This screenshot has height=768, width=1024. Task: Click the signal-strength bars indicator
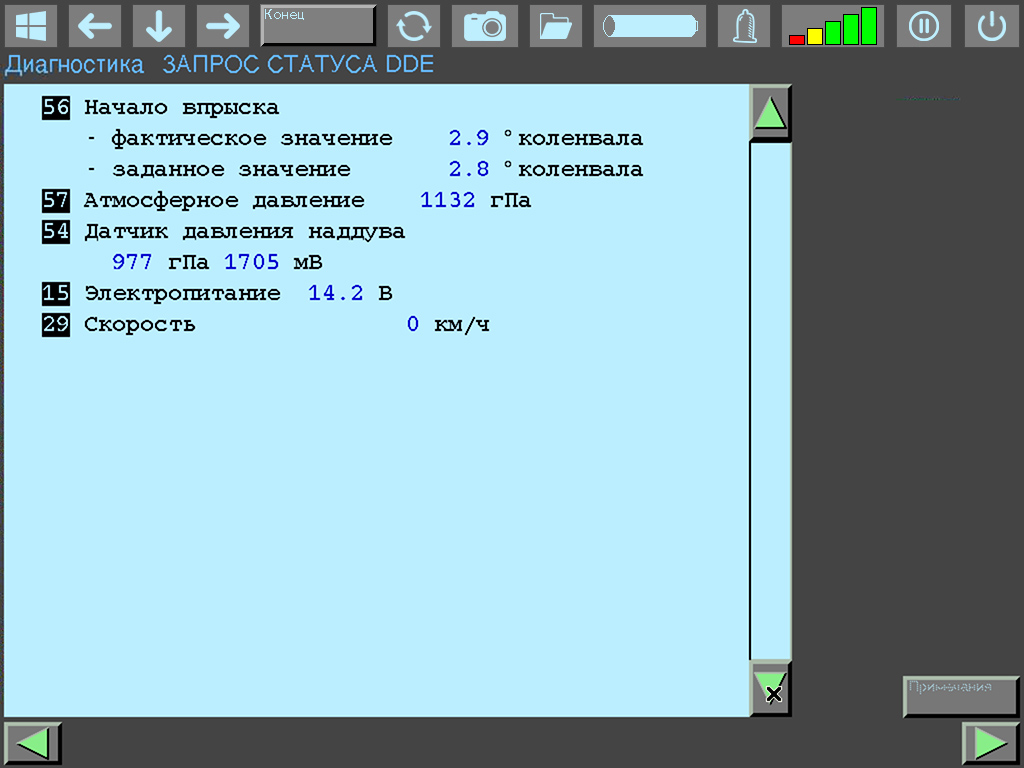pos(833,26)
